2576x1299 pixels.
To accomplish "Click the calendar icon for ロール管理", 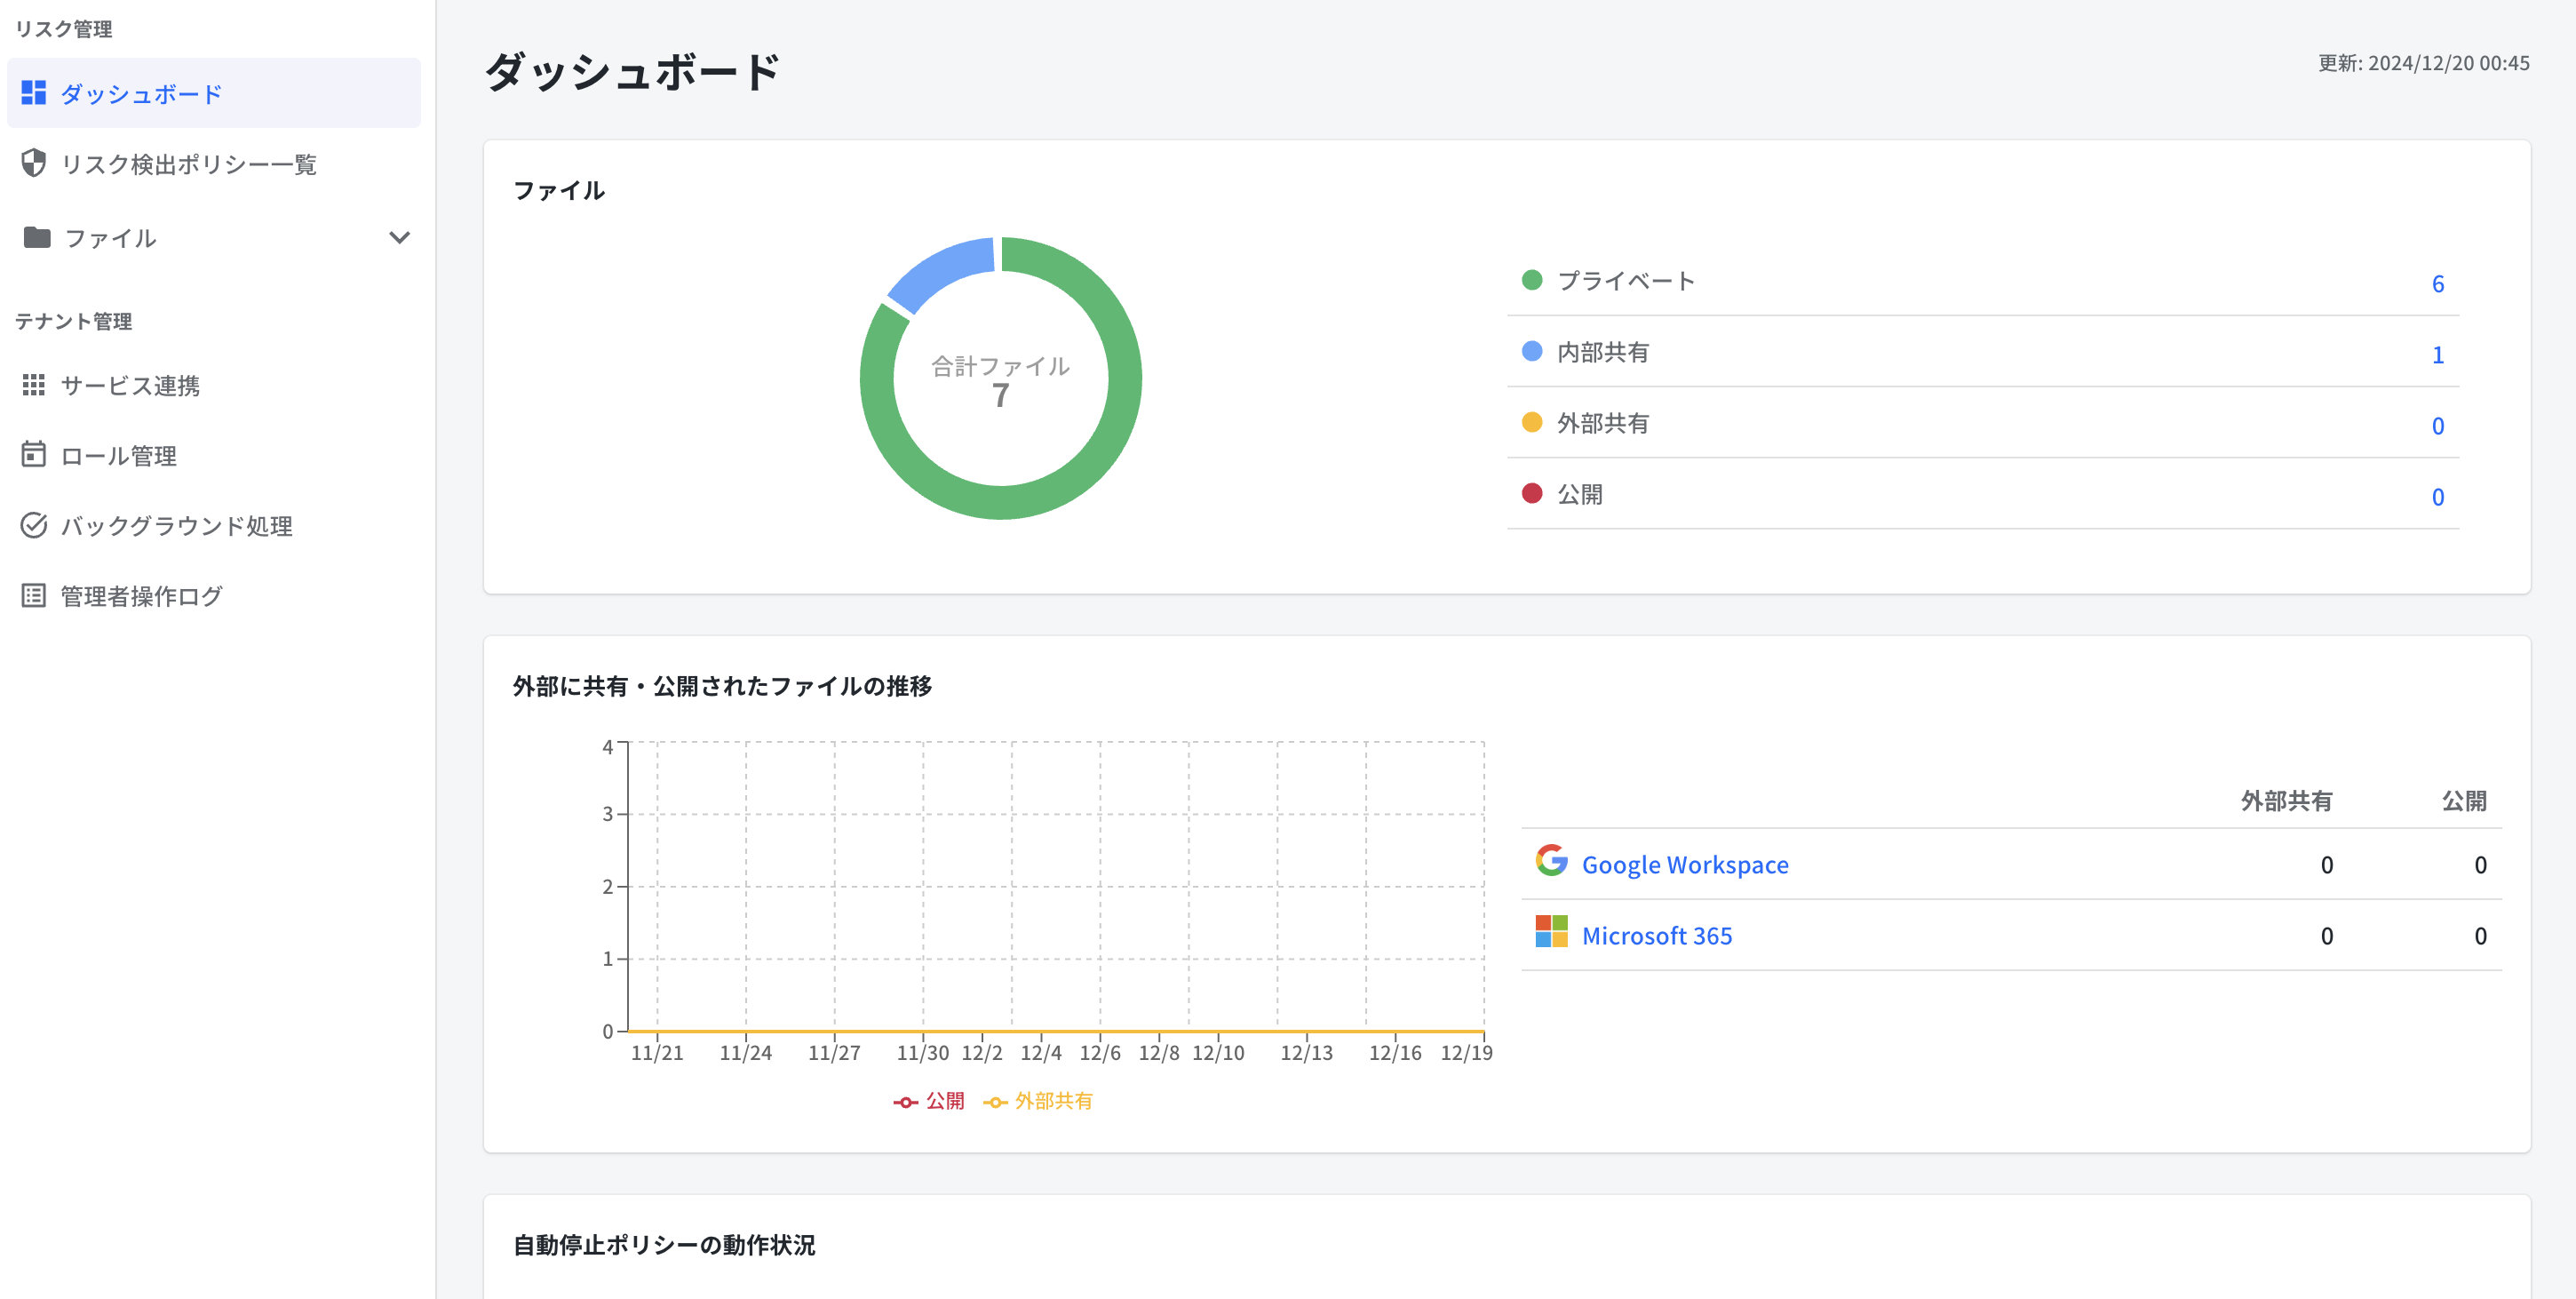I will point(34,455).
